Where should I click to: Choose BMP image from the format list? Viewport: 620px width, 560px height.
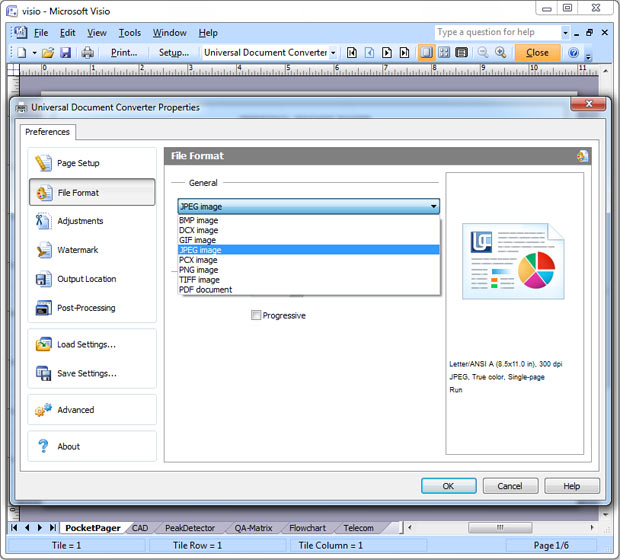tap(308, 220)
